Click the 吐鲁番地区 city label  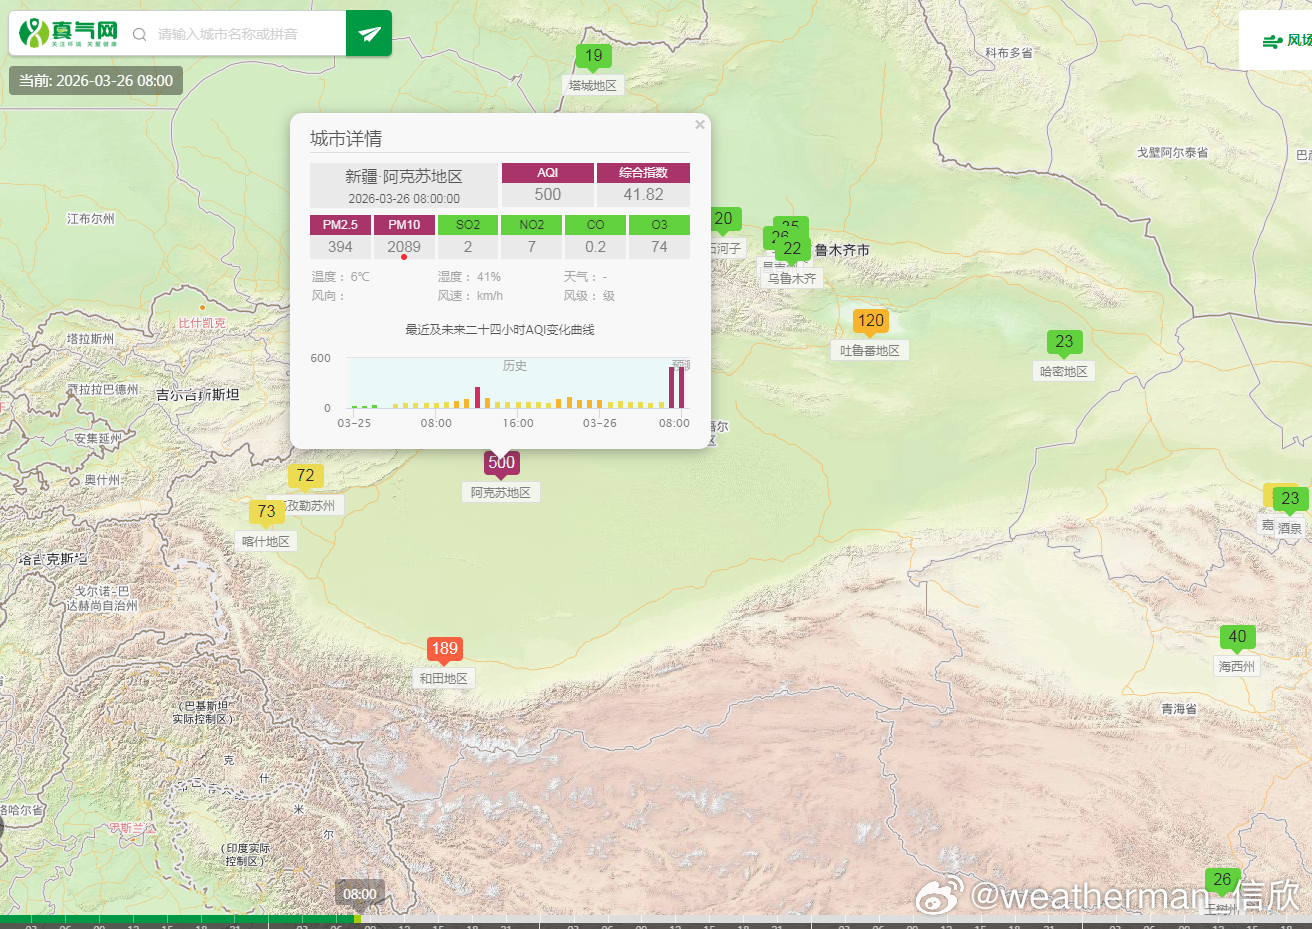[870, 351]
